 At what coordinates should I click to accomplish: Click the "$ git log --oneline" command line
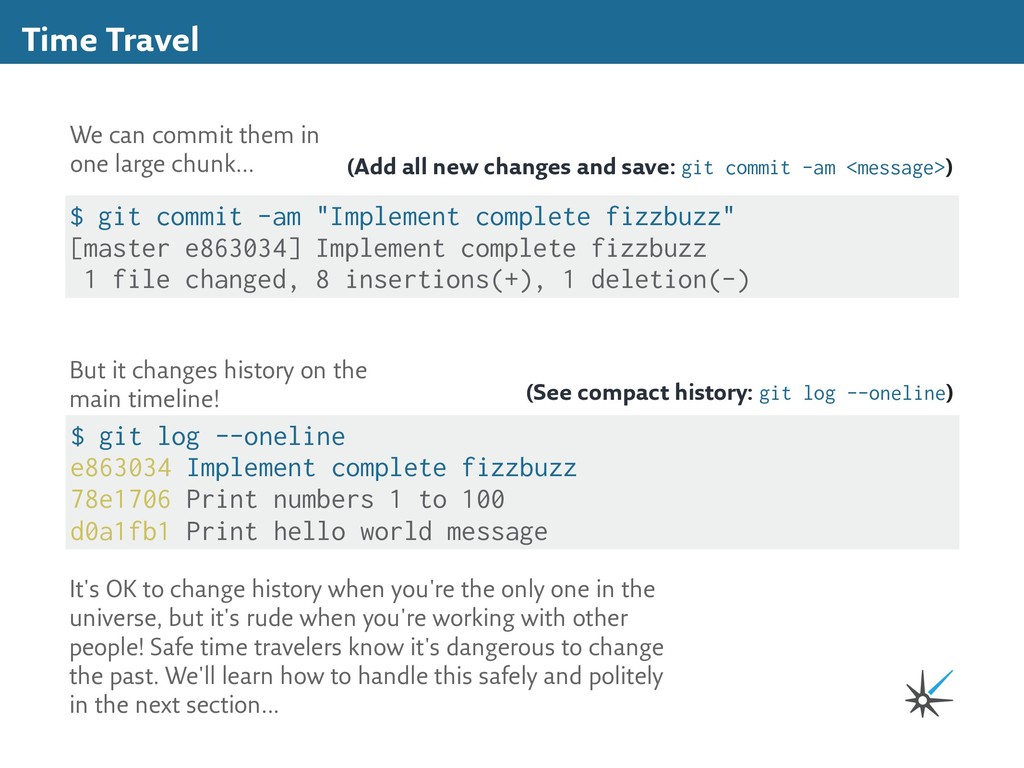pyautogui.click(x=207, y=437)
